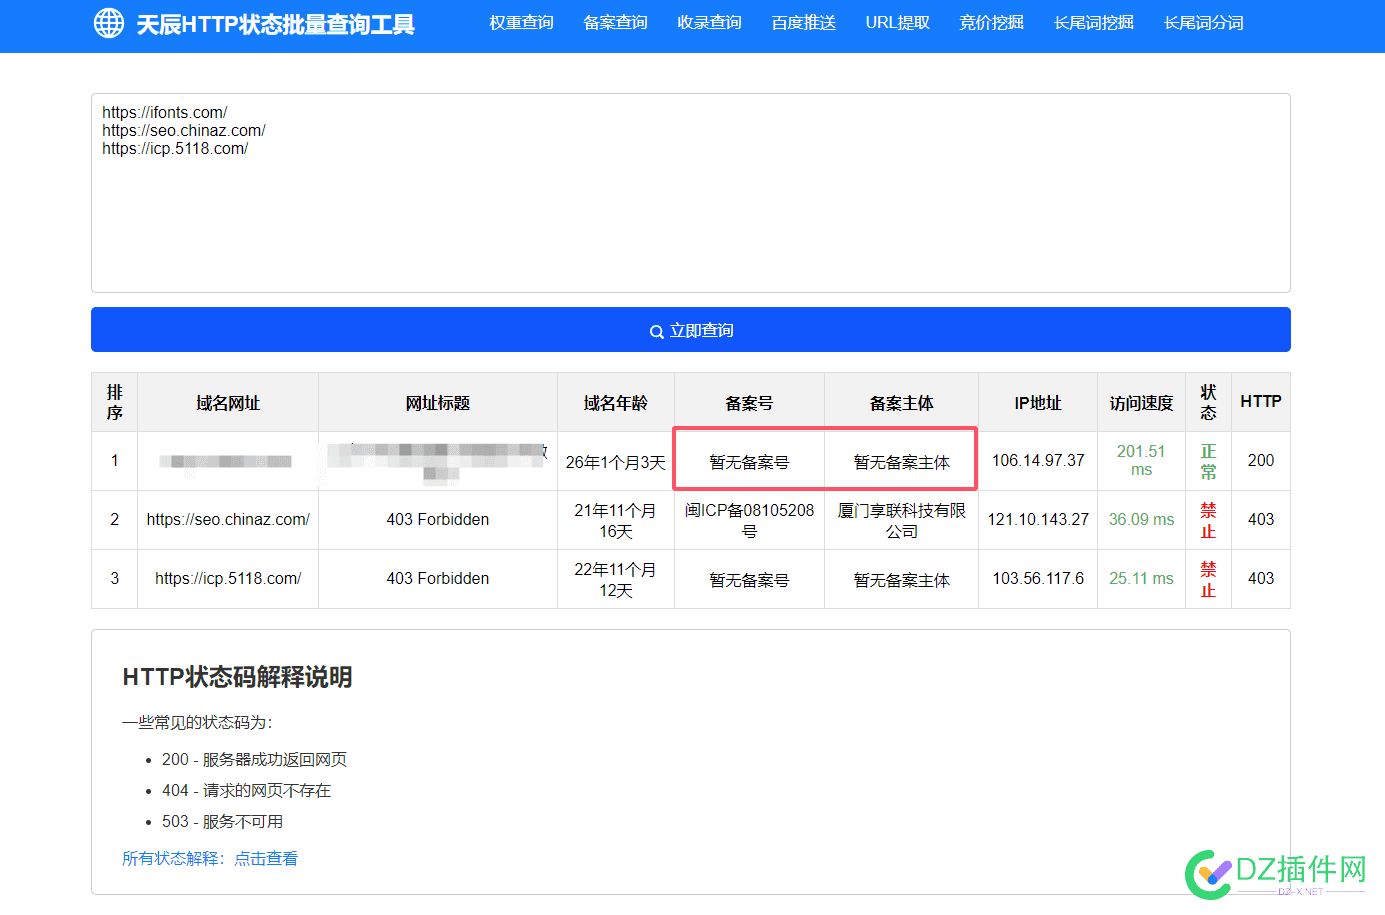Open URL提取 in top navigation
The height and width of the screenshot is (915, 1385).
click(x=897, y=23)
